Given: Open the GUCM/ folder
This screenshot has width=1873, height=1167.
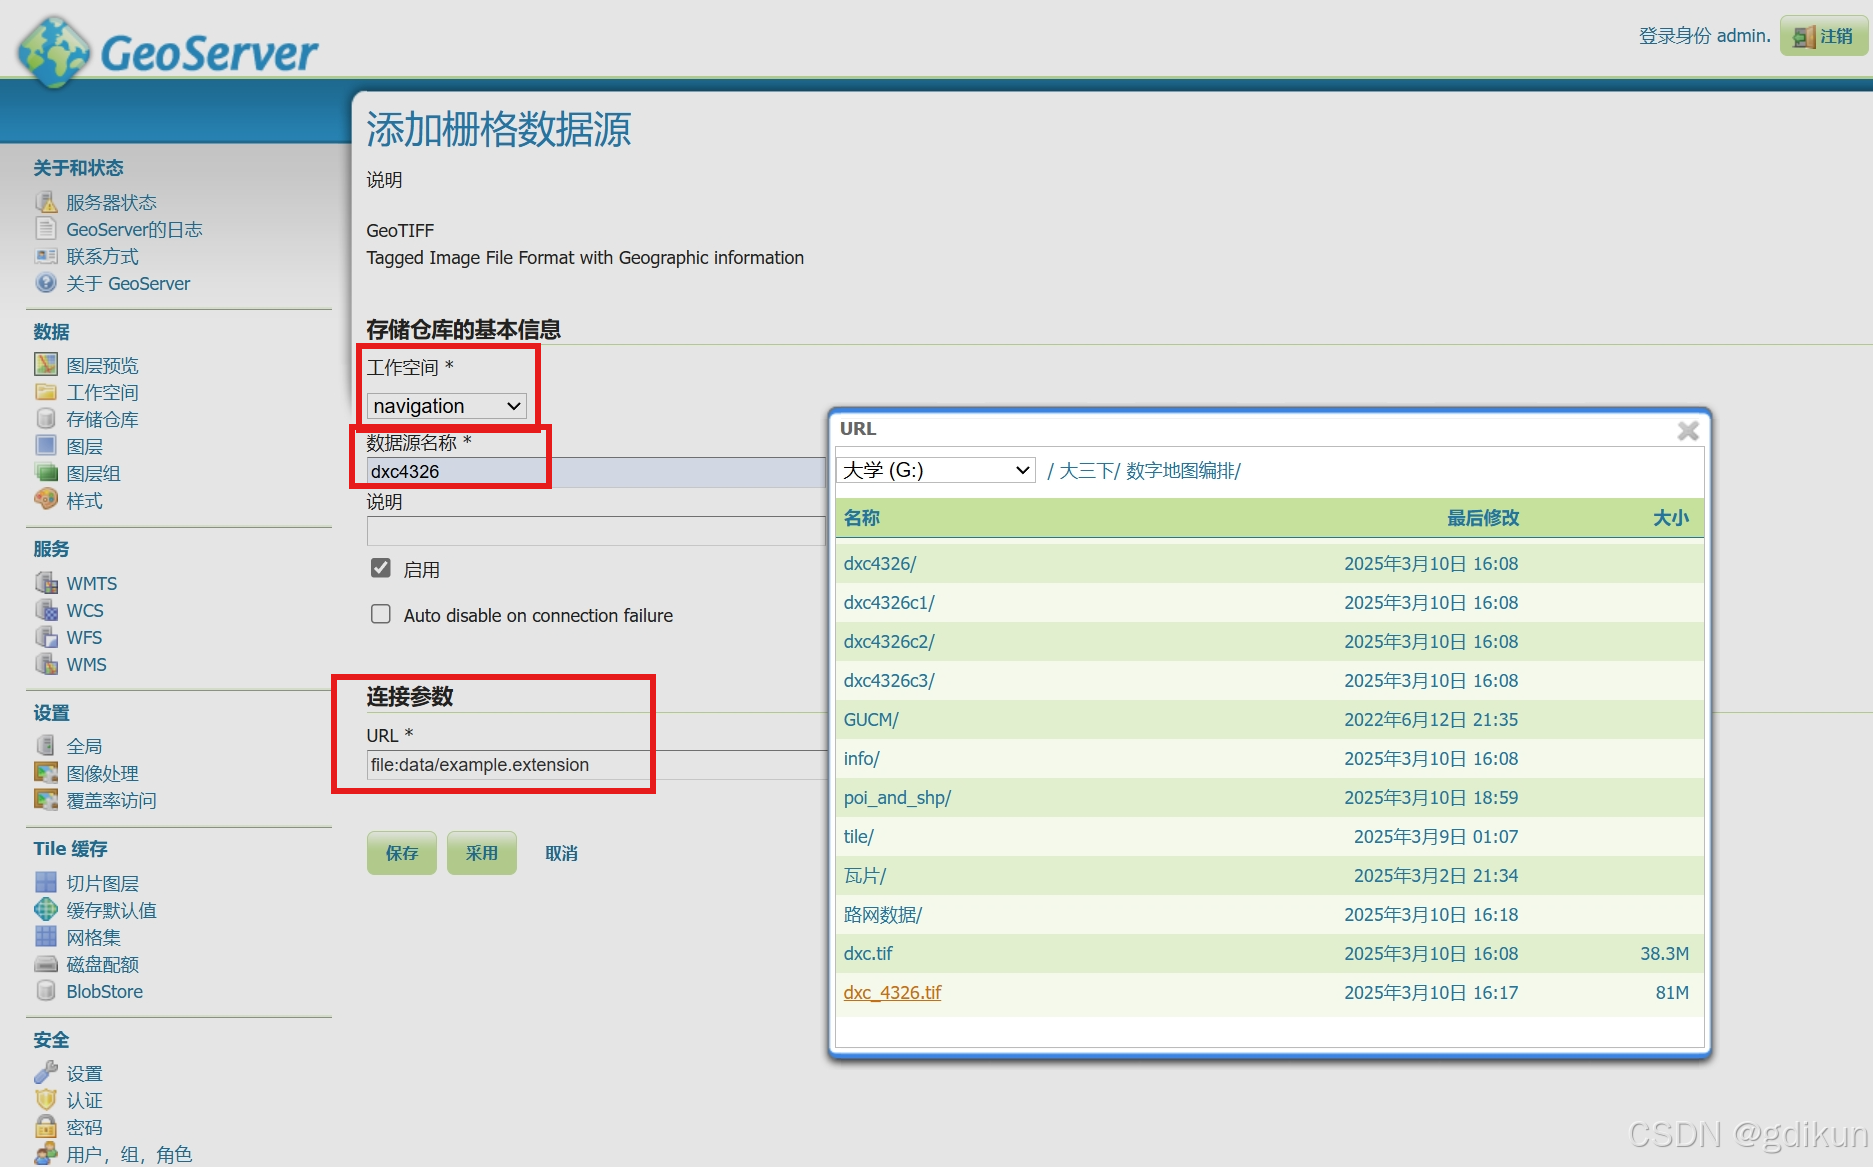Looking at the screenshot, I should coord(871,720).
